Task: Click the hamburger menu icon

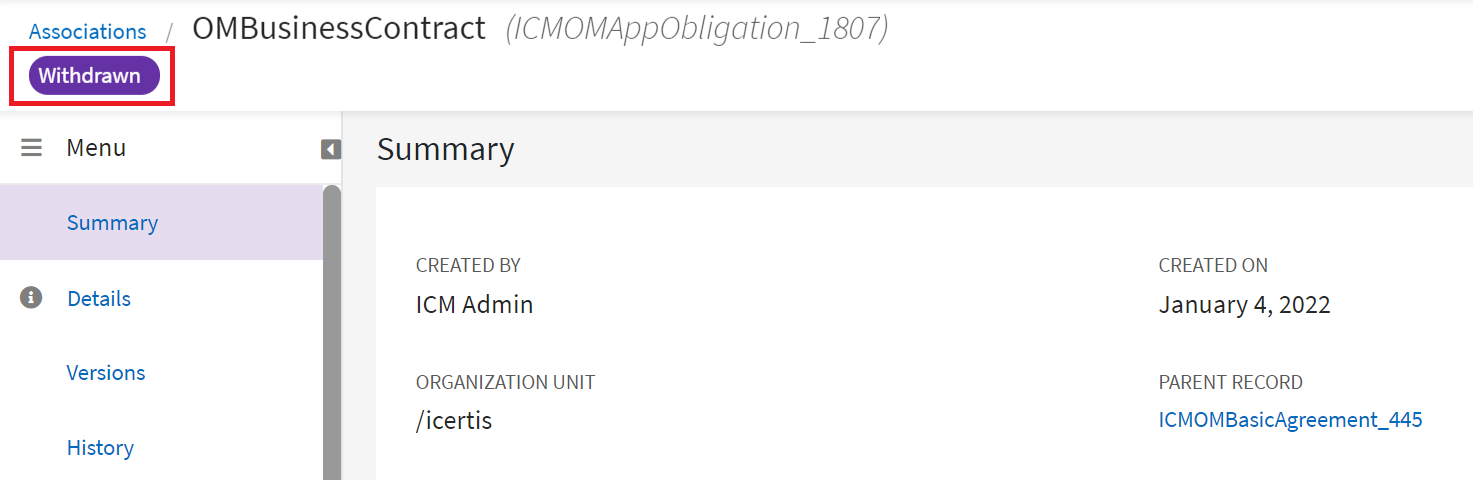Action: [x=32, y=148]
